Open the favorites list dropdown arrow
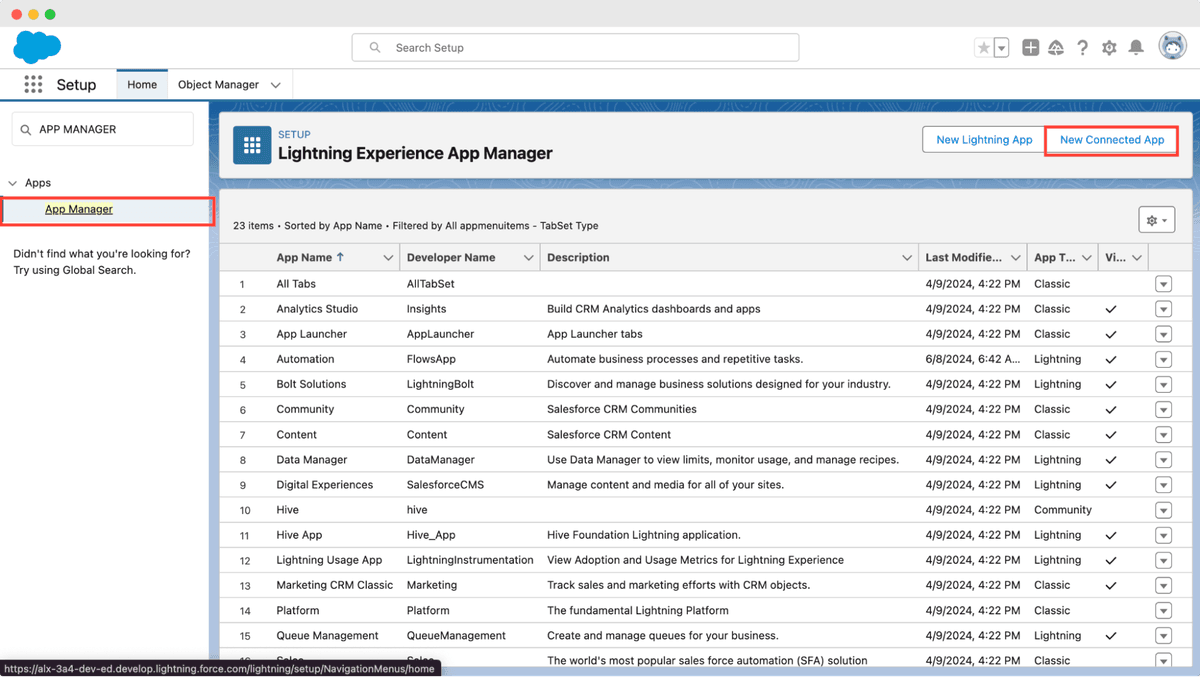The height and width of the screenshot is (677, 1200). click(x=1002, y=47)
